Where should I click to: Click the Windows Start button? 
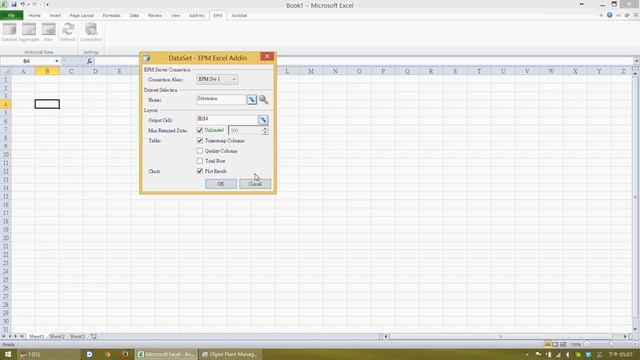point(8,354)
